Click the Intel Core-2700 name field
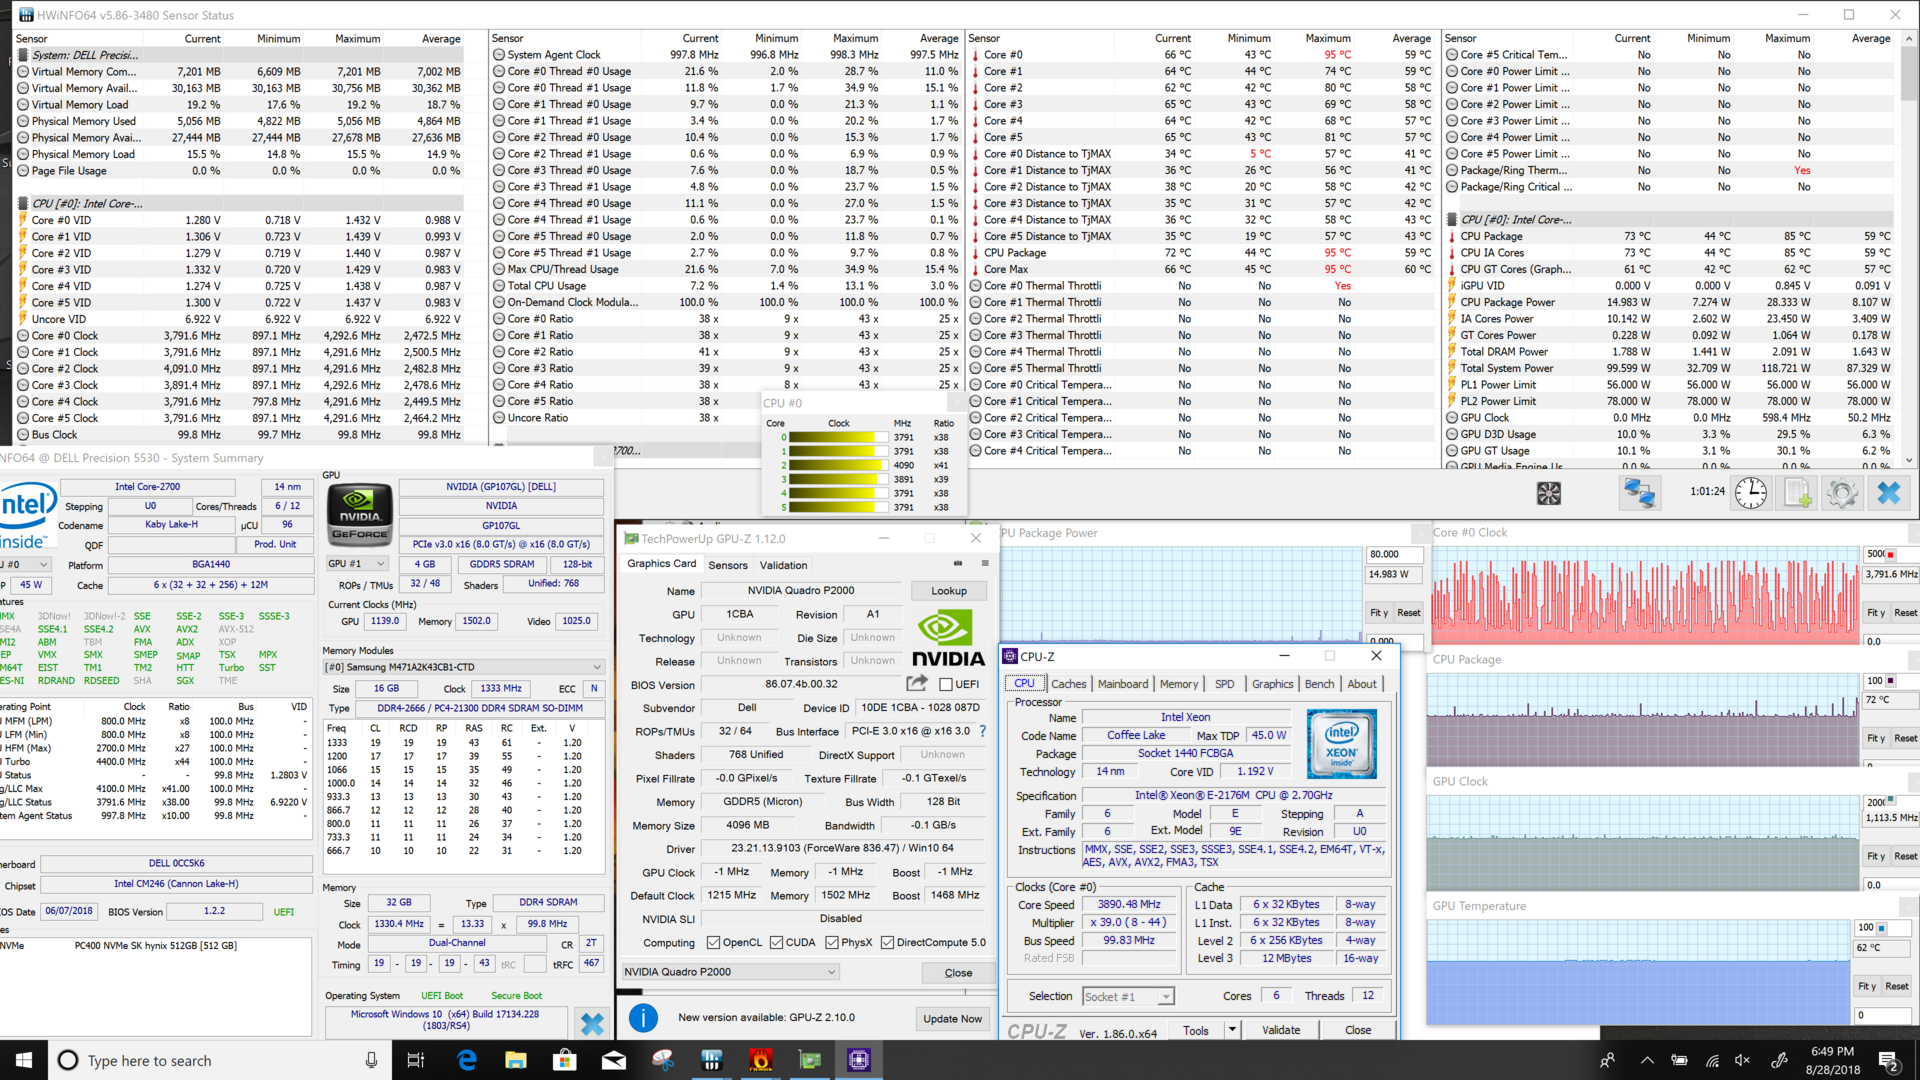This screenshot has height=1080, width=1920. (147, 487)
